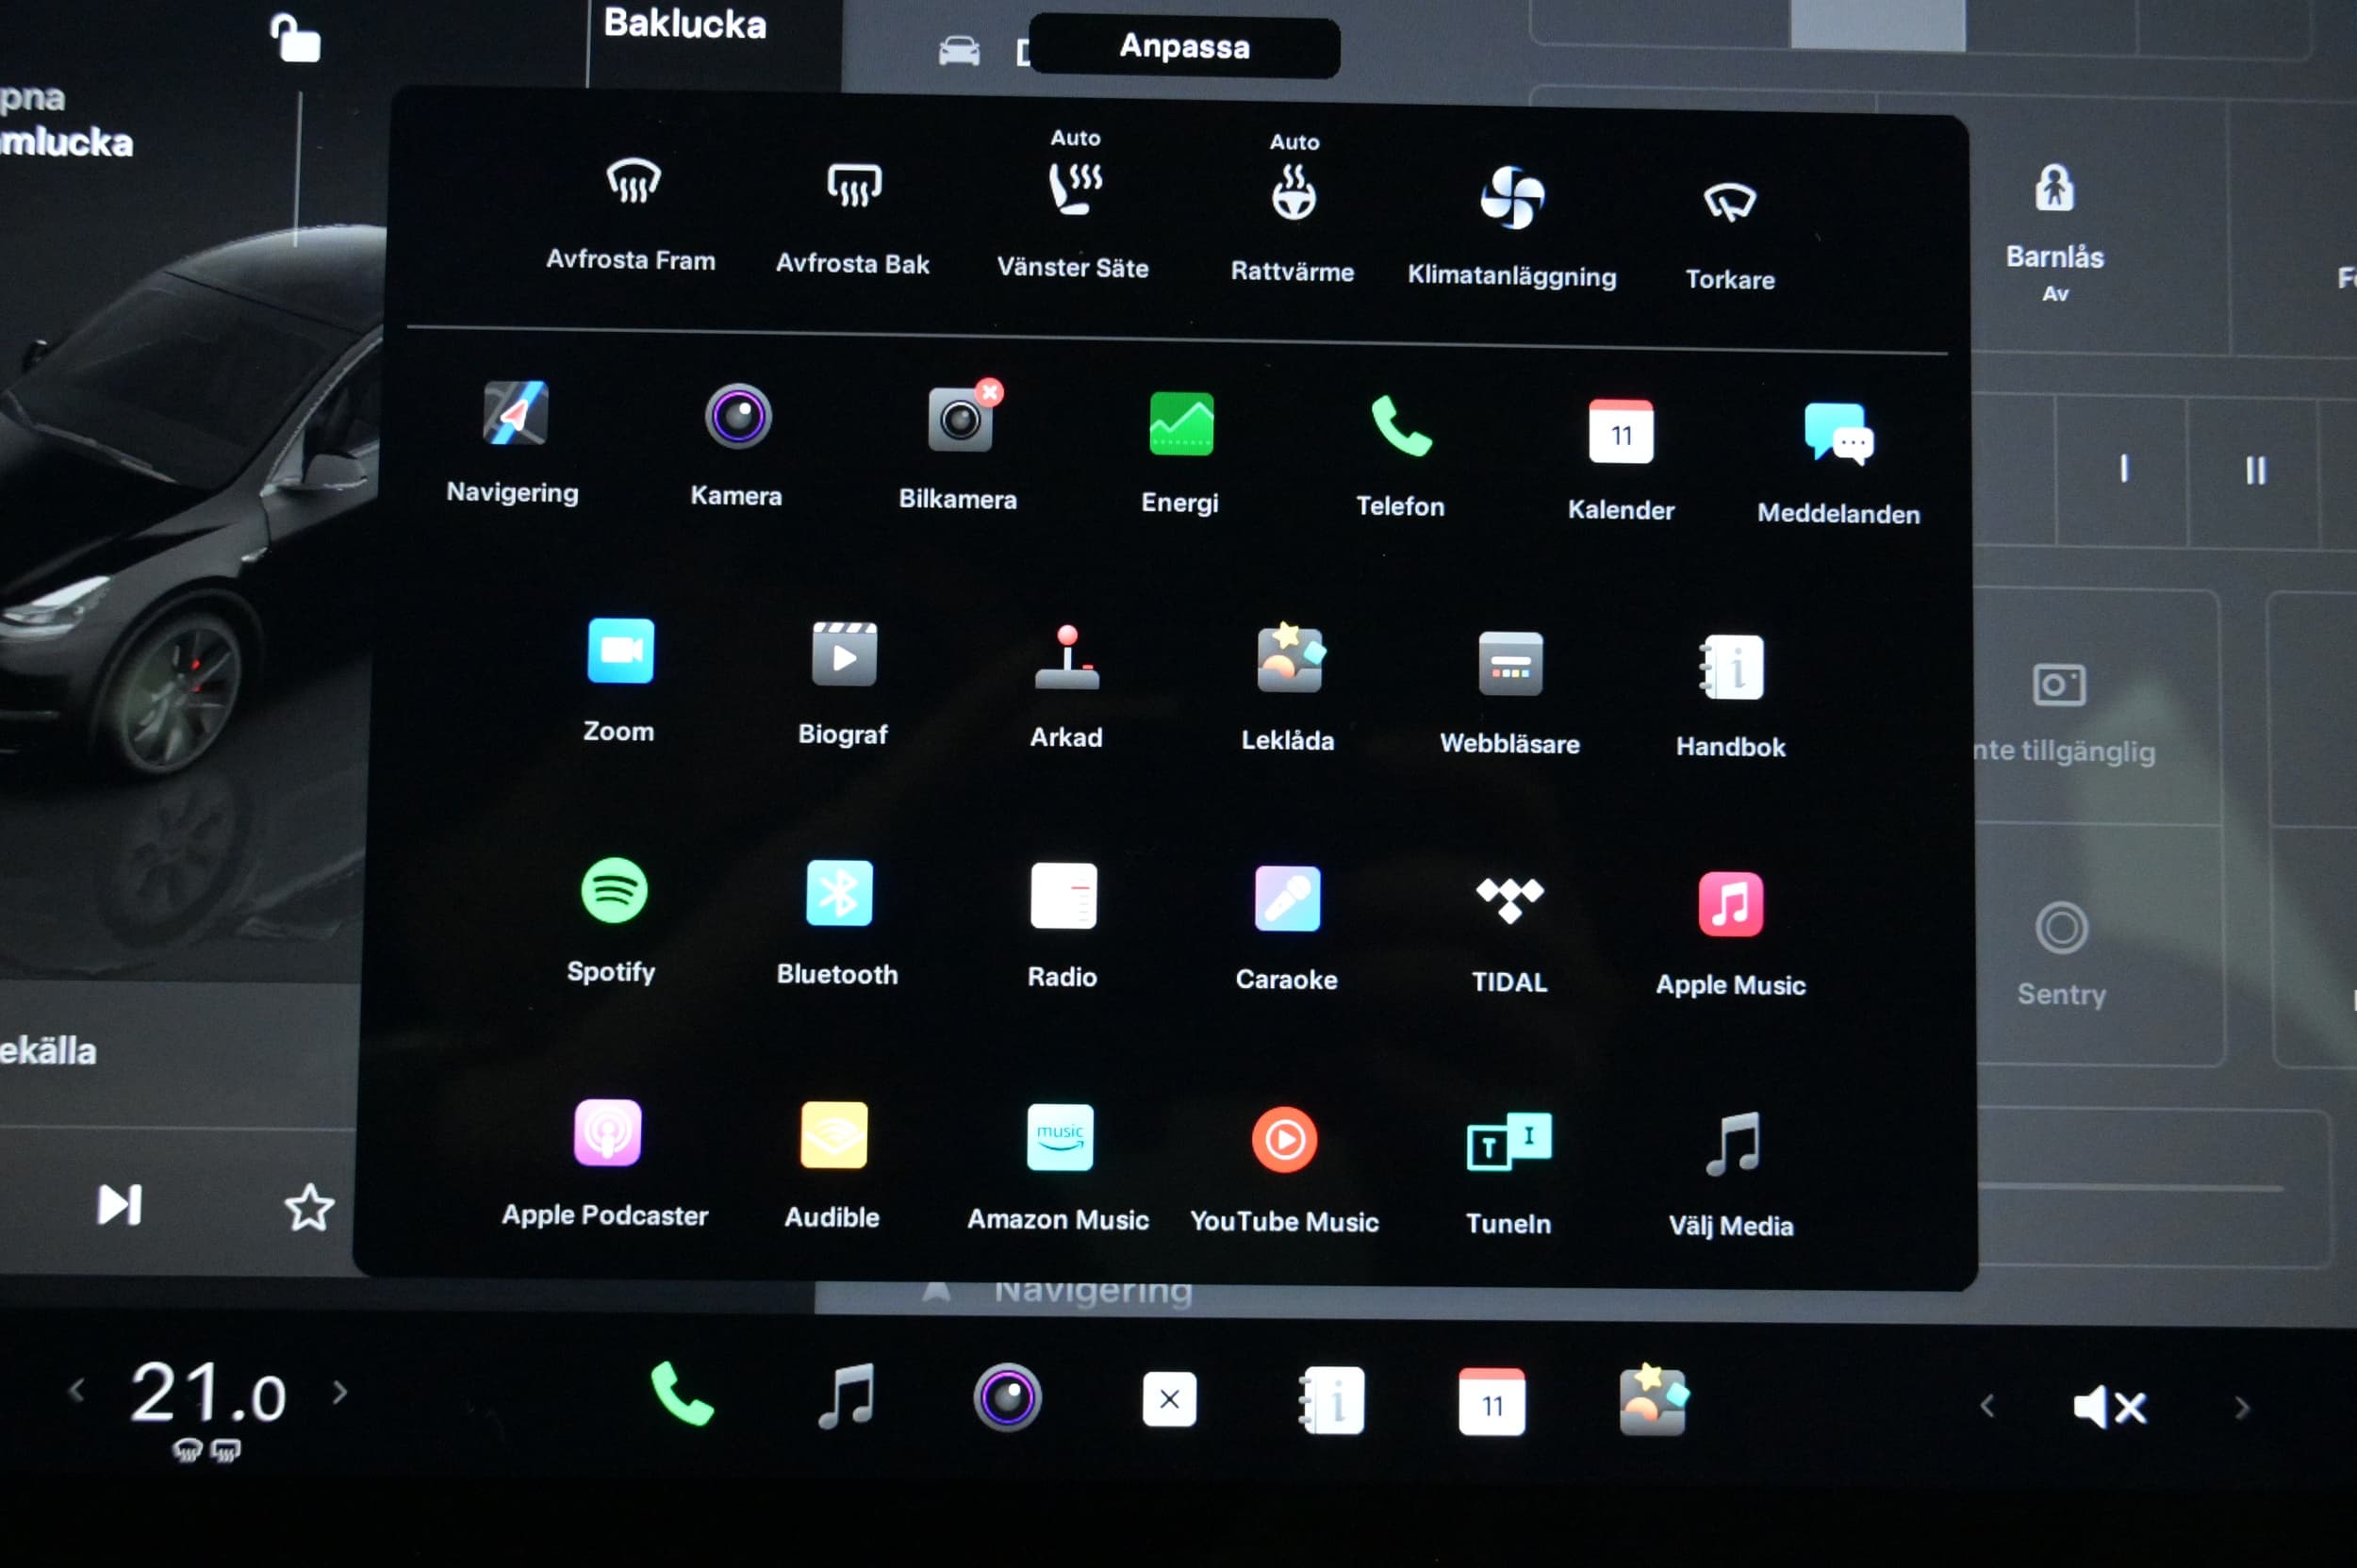The width and height of the screenshot is (2357, 1568).
Task: Lower volume with left chevron
Action: (x=1987, y=1406)
